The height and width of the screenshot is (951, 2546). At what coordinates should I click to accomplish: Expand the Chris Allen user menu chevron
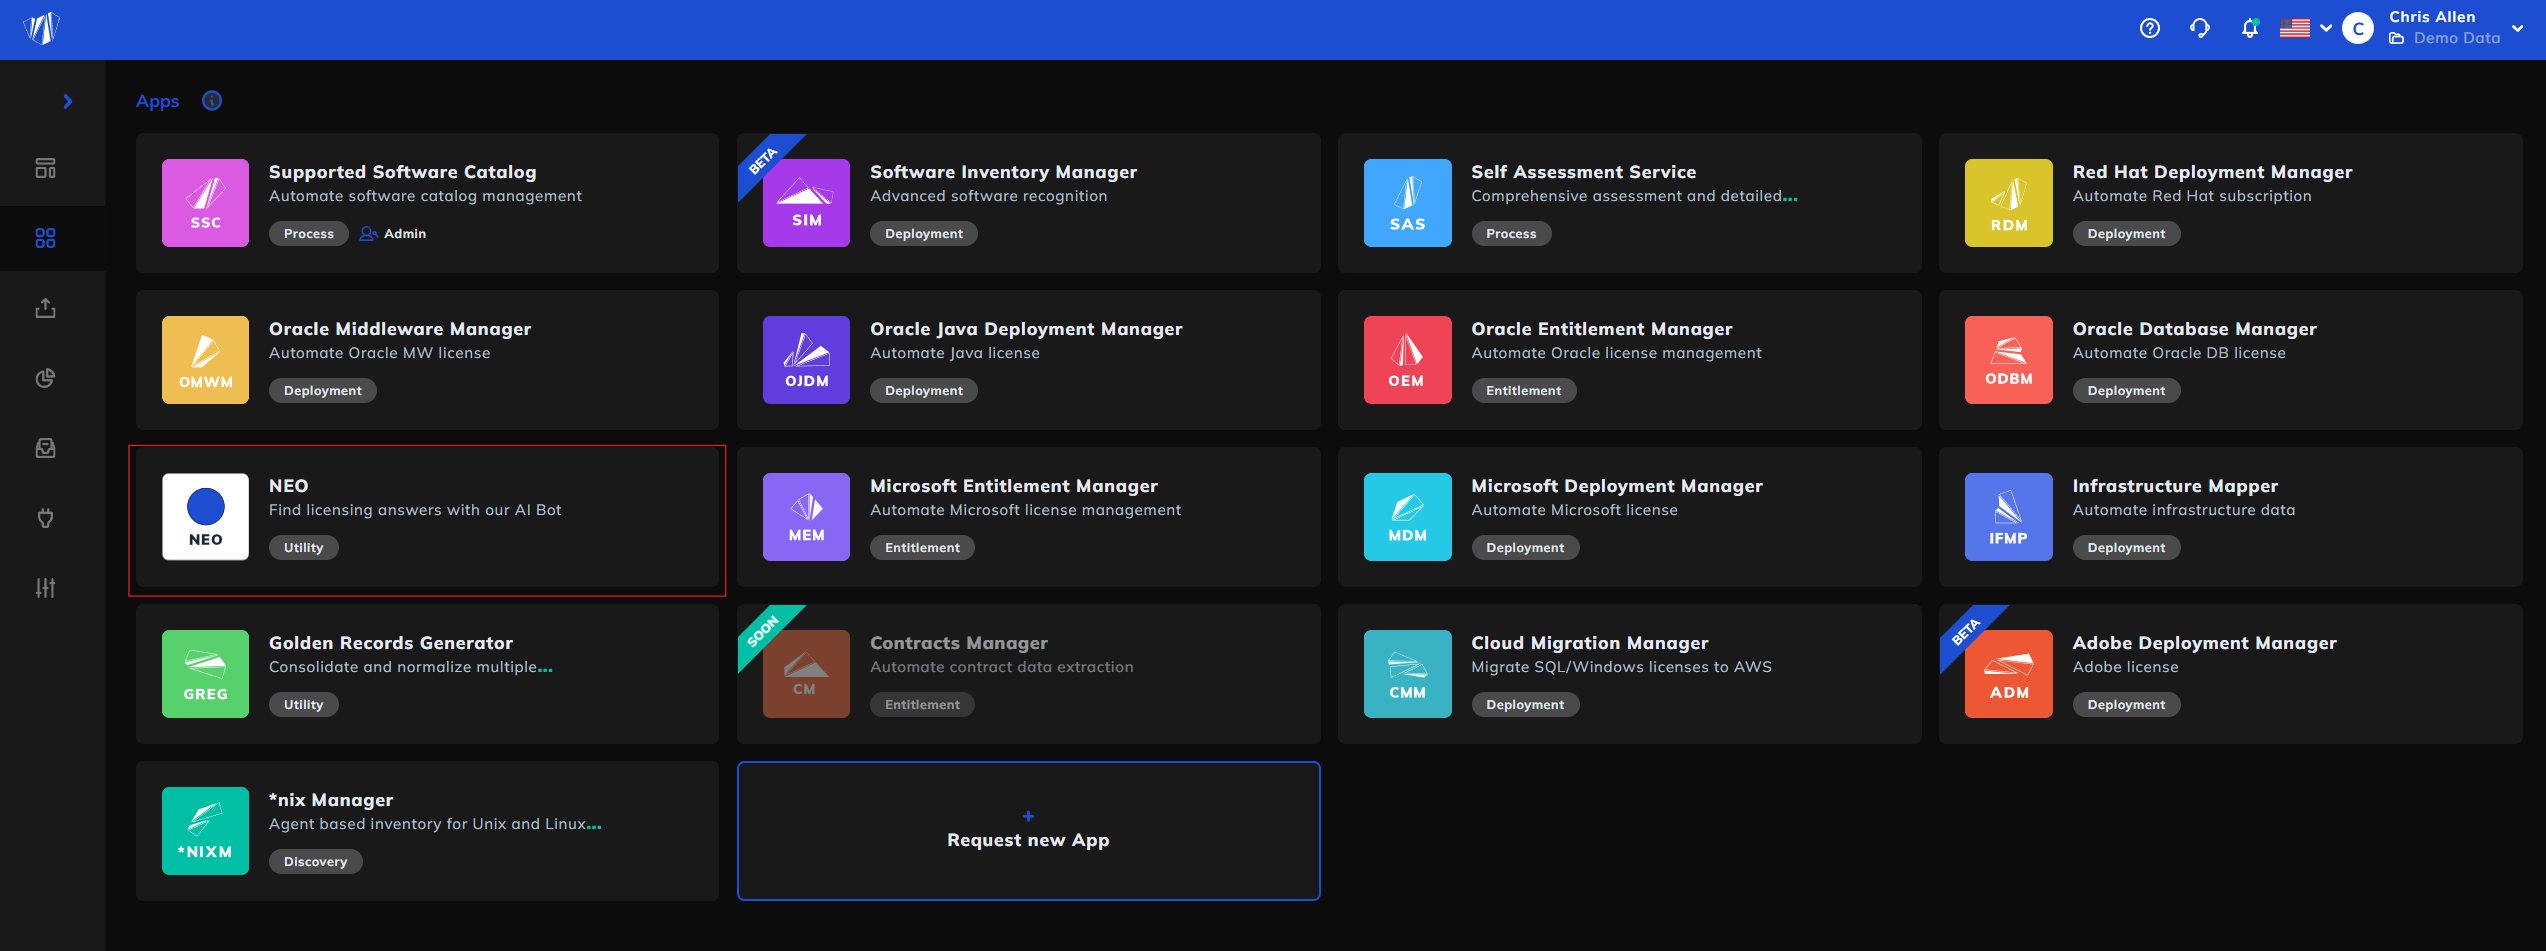(2517, 28)
